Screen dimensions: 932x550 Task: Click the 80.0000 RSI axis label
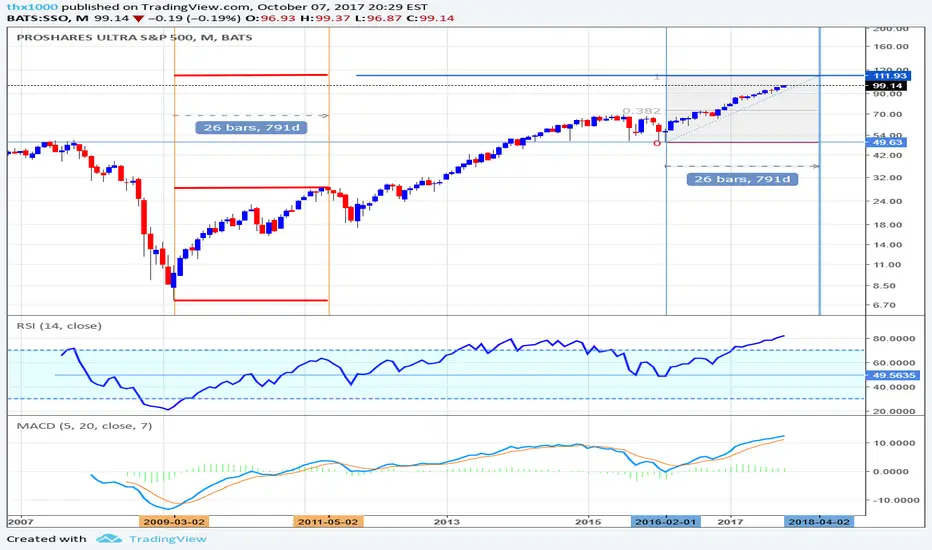(893, 338)
